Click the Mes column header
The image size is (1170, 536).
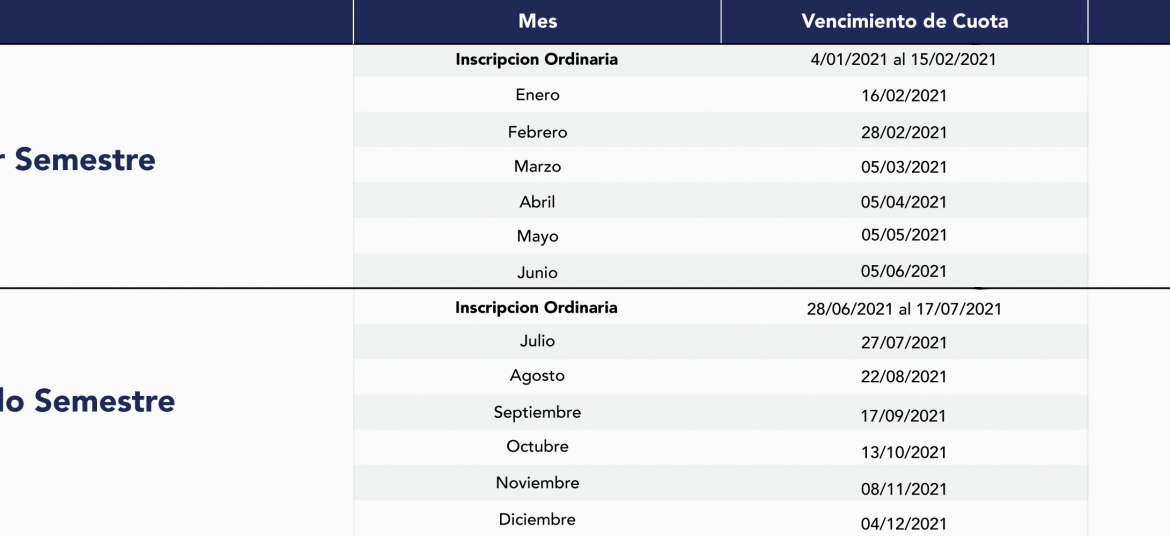click(537, 22)
